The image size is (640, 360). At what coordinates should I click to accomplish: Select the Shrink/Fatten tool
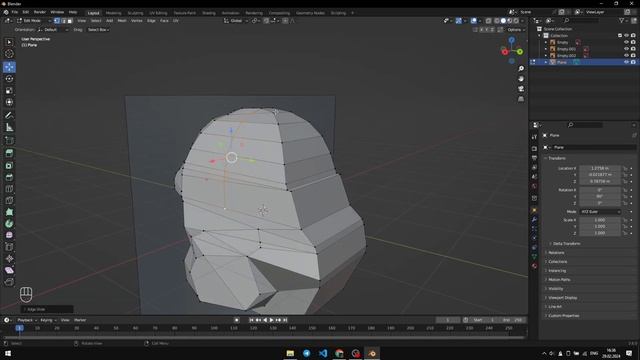pos(9,259)
